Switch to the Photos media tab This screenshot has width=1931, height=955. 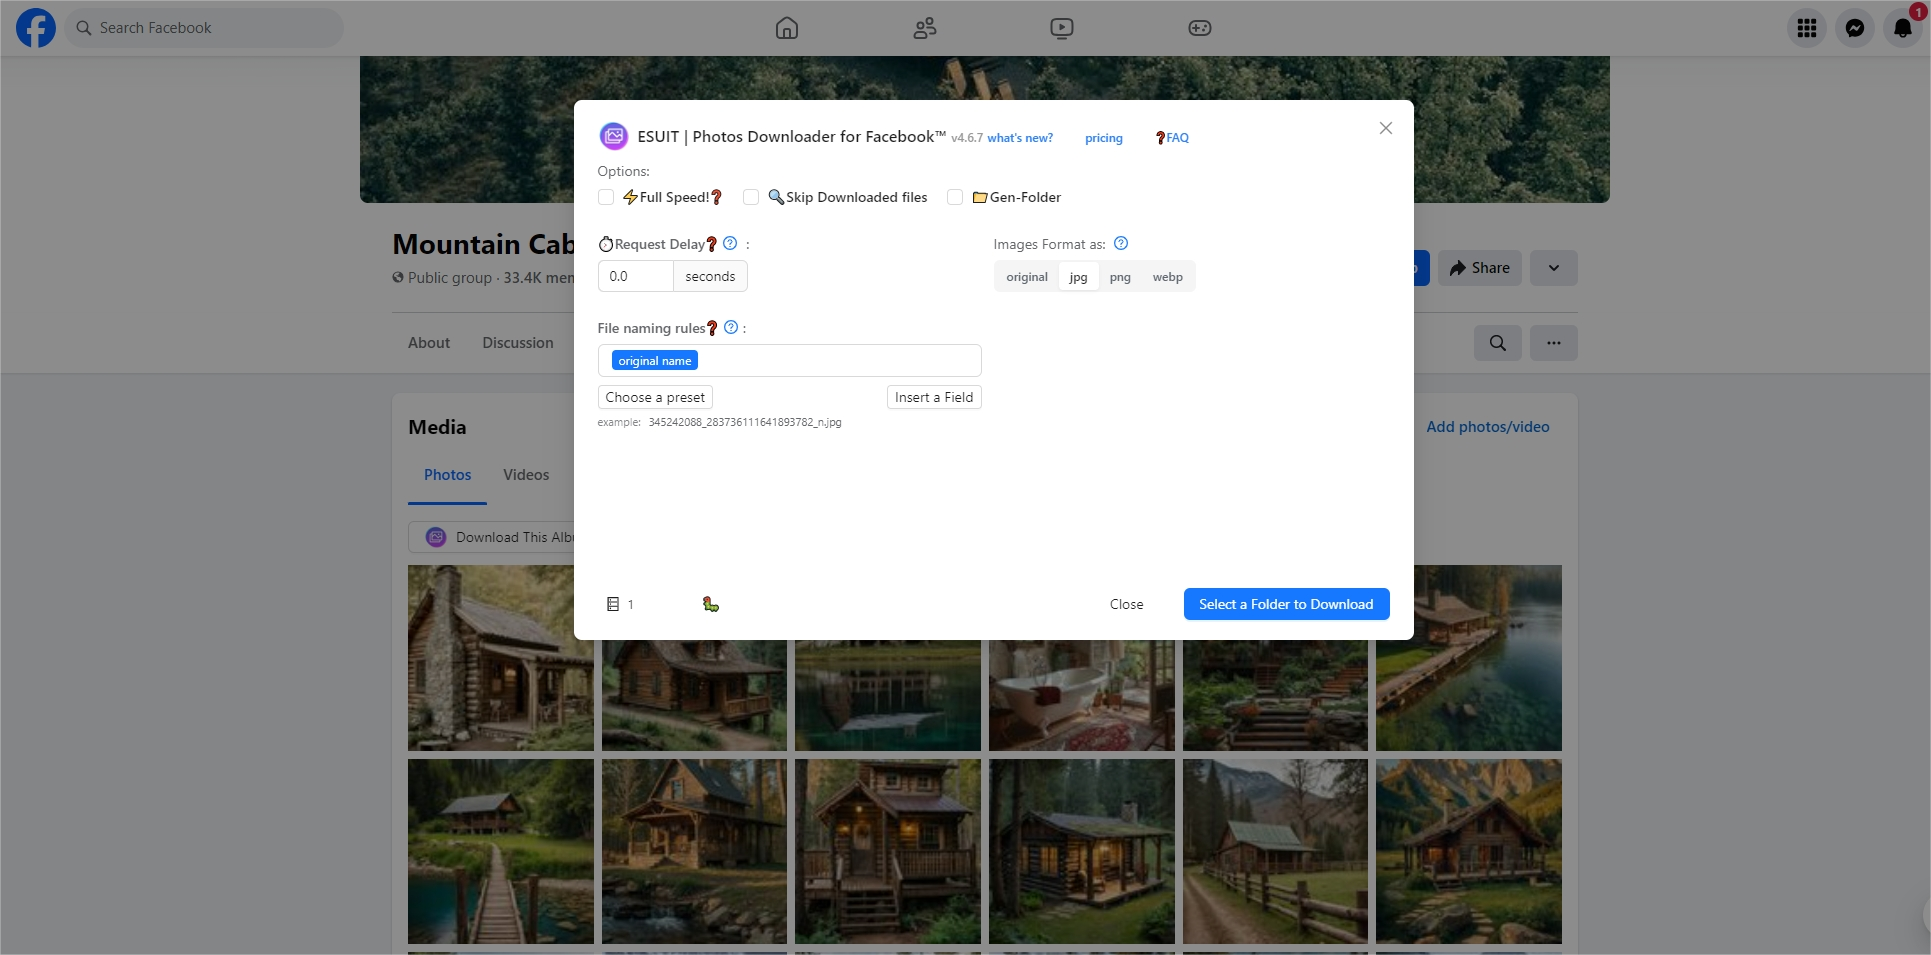[447, 475]
